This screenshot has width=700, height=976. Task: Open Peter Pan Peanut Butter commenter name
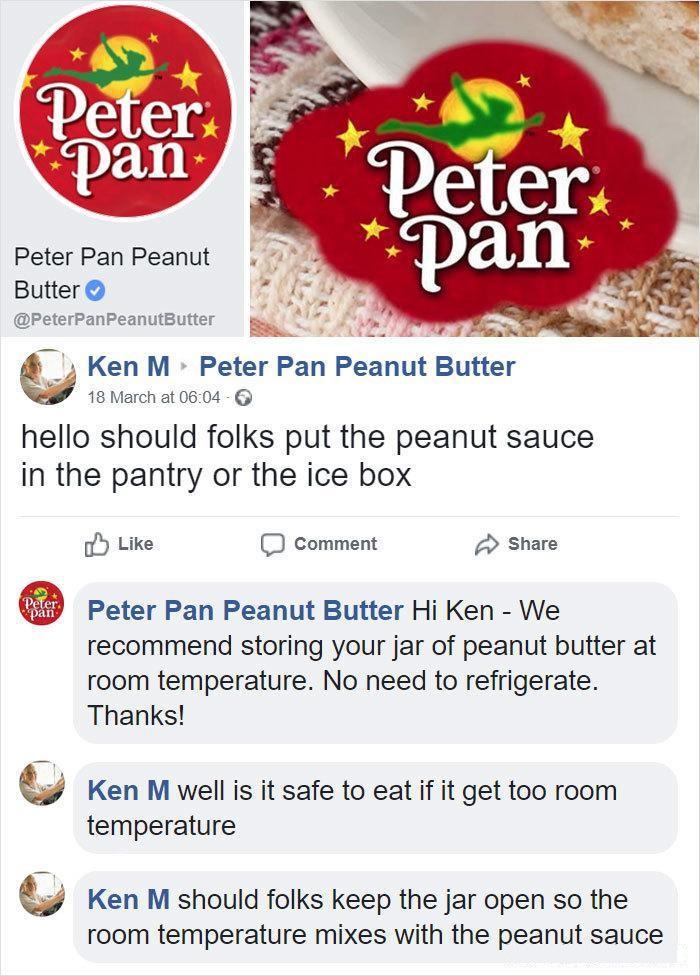(x=245, y=611)
